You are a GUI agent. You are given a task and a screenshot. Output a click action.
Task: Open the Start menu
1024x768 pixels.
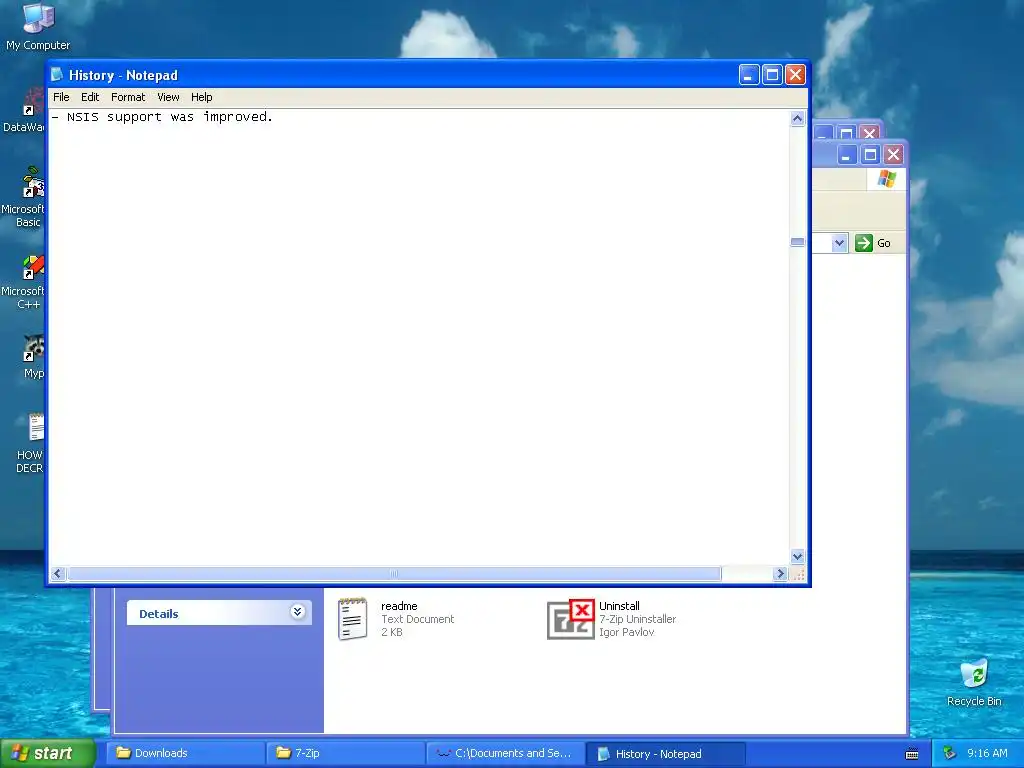pos(48,753)
